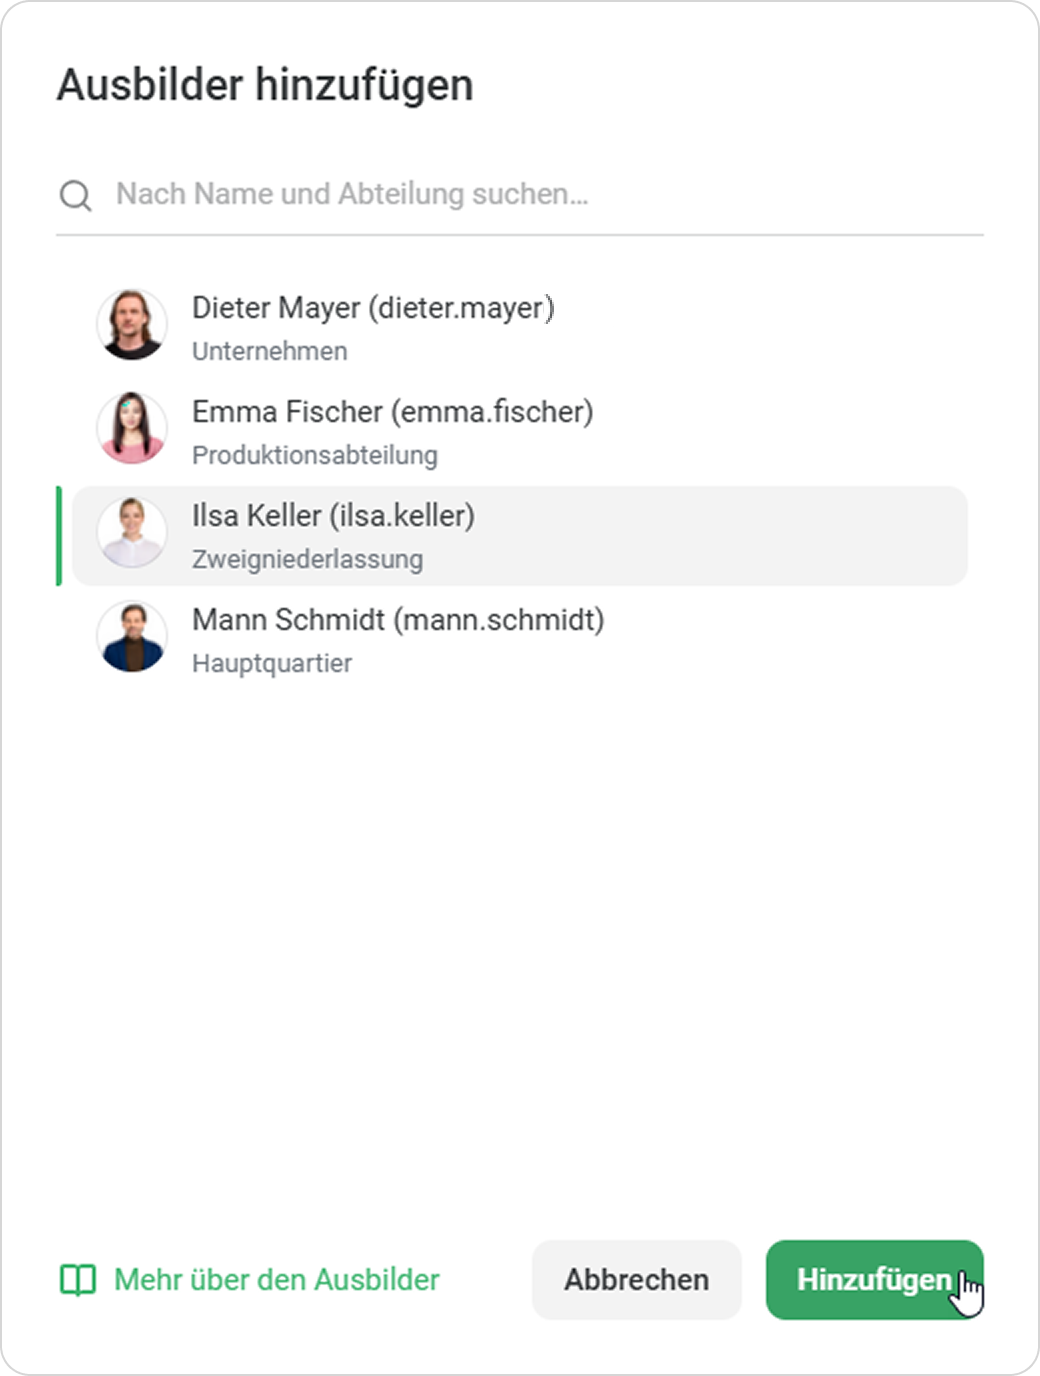The height and width of the screenshot is (1376, 1040).
Task: Click Dieter Mayer's avatar photo
Action: 132,325
